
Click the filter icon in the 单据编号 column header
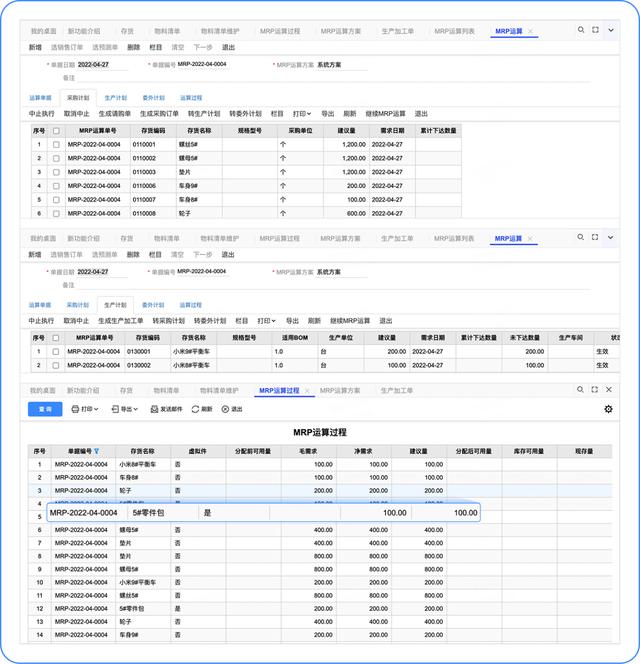pyautogui.click(x=97, y=451)
